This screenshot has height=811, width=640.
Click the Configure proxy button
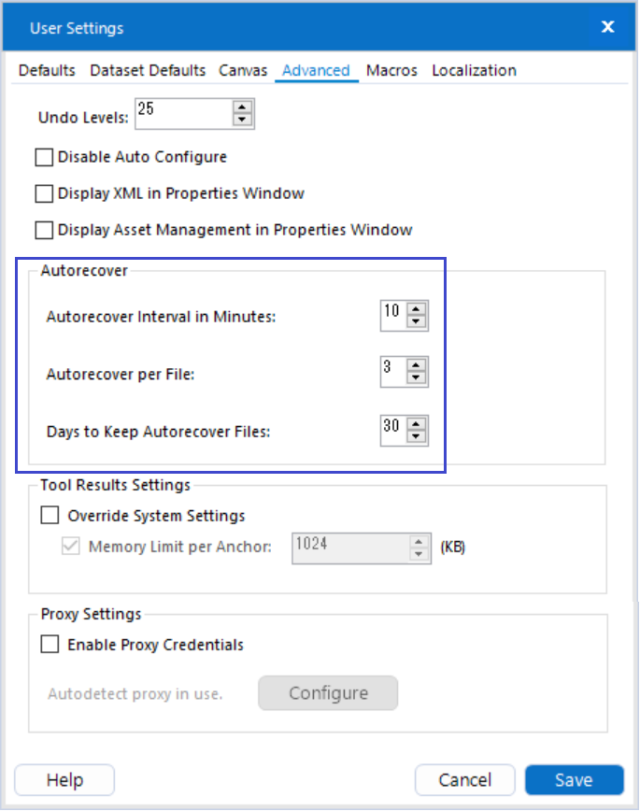pyautogui.click(x=327, y=693)
